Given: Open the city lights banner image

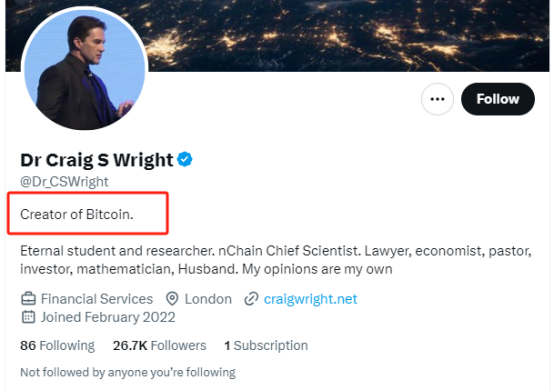Looking at the screenshot, I should [x=277, y=35].
